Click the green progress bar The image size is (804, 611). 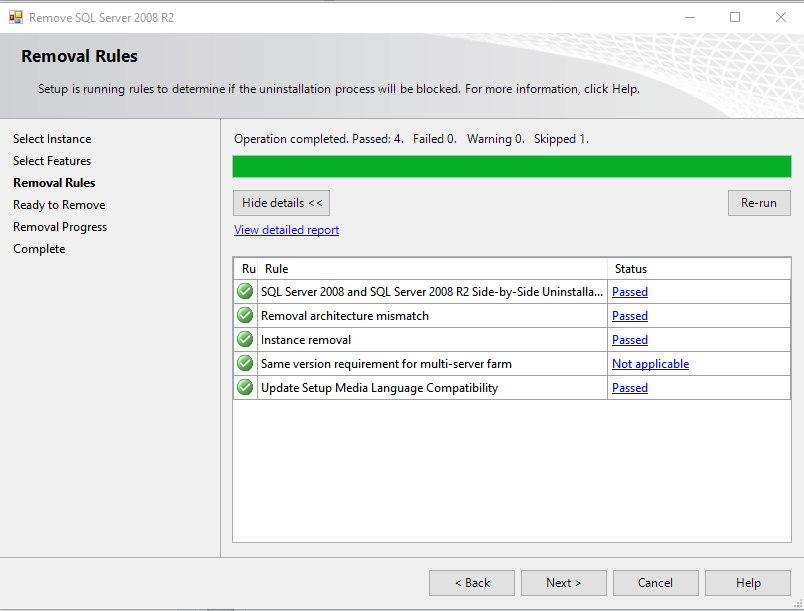511,166
